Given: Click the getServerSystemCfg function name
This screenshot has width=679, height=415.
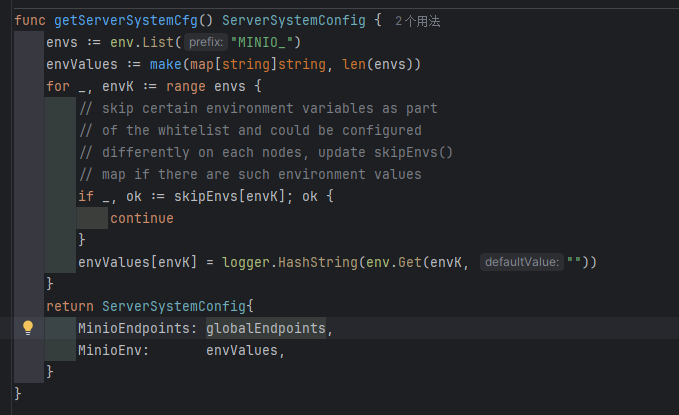Looking at the screenshot, I should [128, 20].
